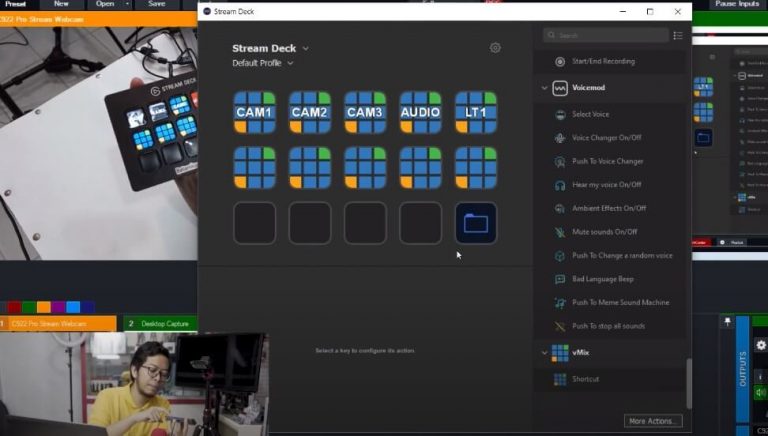Open the folder key in bottom row
Screen dimensions: 768x436
475,223
